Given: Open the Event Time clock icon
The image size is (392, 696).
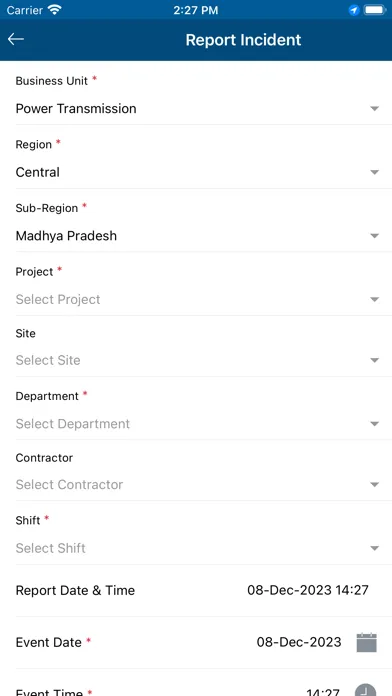Looking at the screenshot, I should [x=366, y=690].
